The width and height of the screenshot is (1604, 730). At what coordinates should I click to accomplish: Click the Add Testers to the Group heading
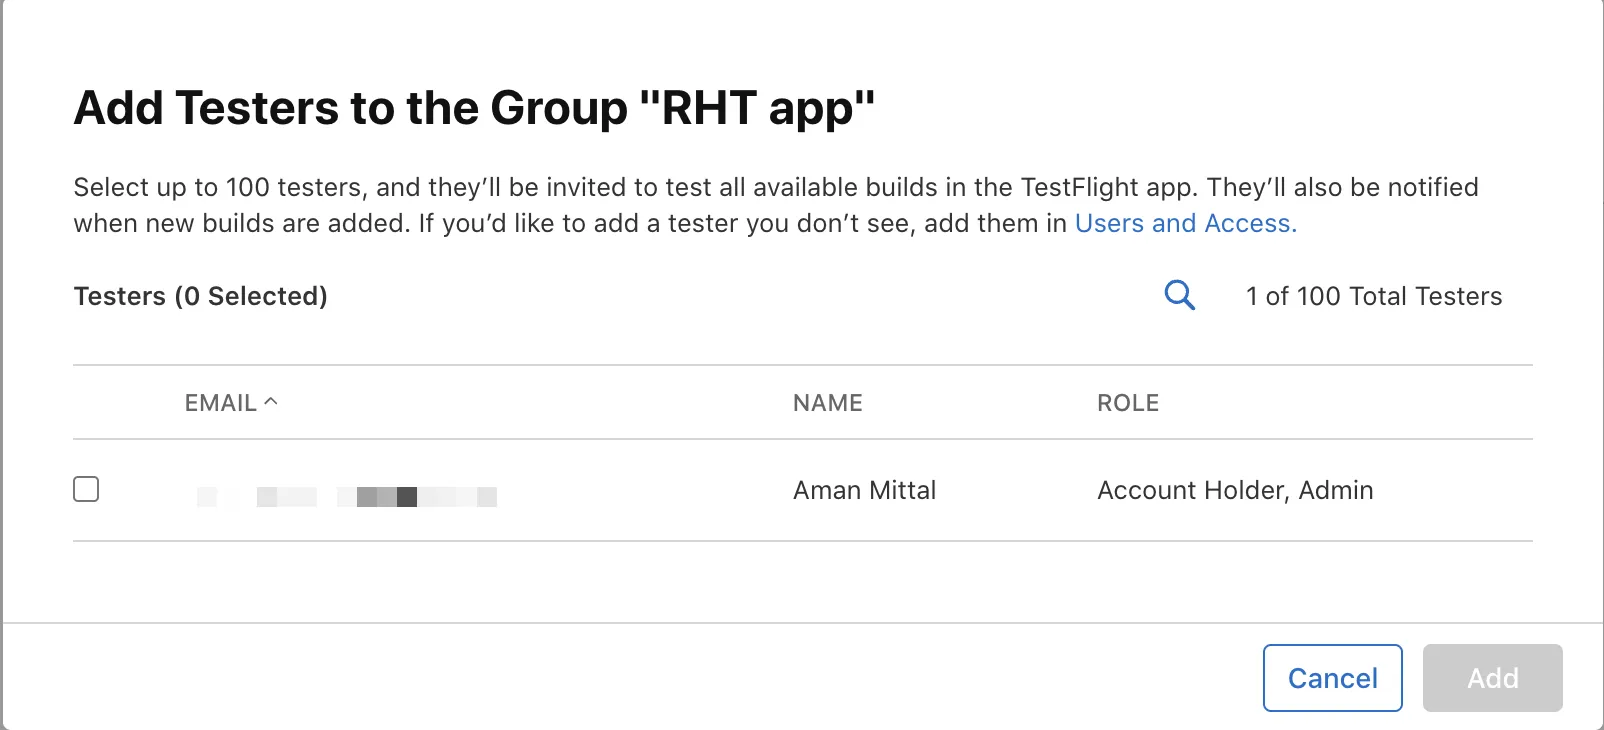474,108
